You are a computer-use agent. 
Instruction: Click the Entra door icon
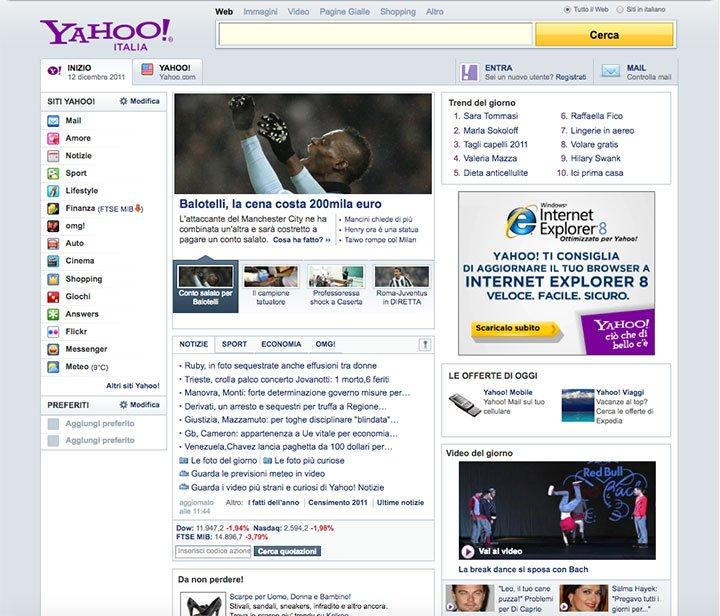469,73
